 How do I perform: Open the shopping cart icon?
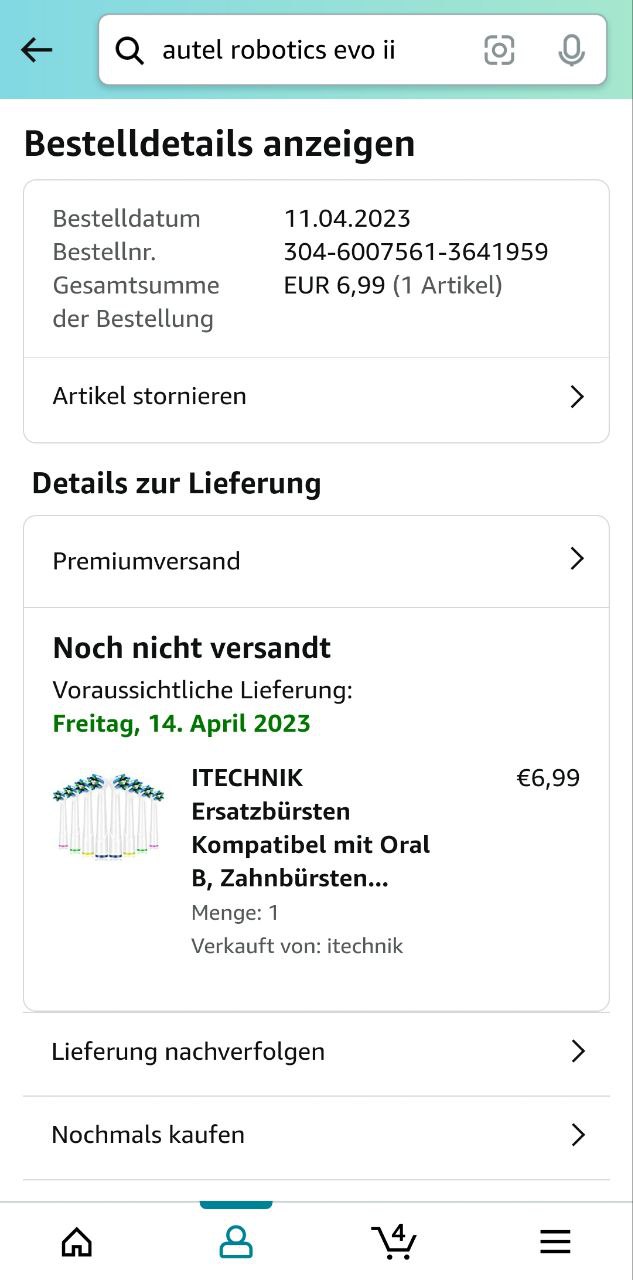point(394,1241)
